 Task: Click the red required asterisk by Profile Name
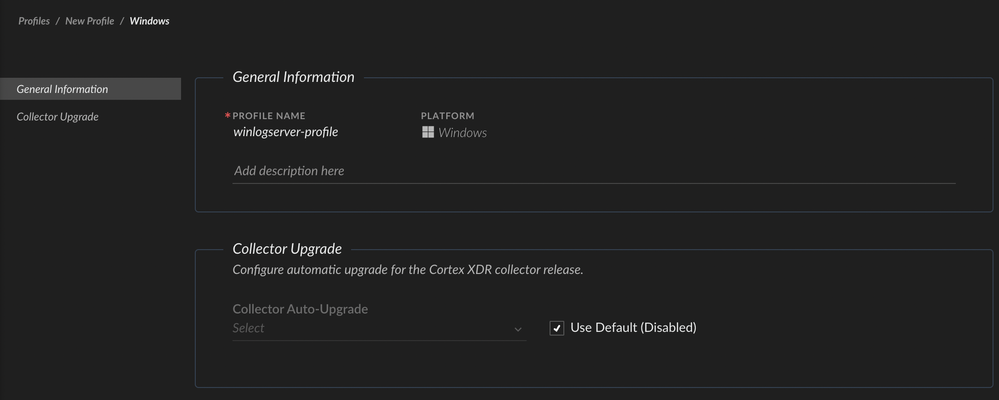[x=228, y=116]
